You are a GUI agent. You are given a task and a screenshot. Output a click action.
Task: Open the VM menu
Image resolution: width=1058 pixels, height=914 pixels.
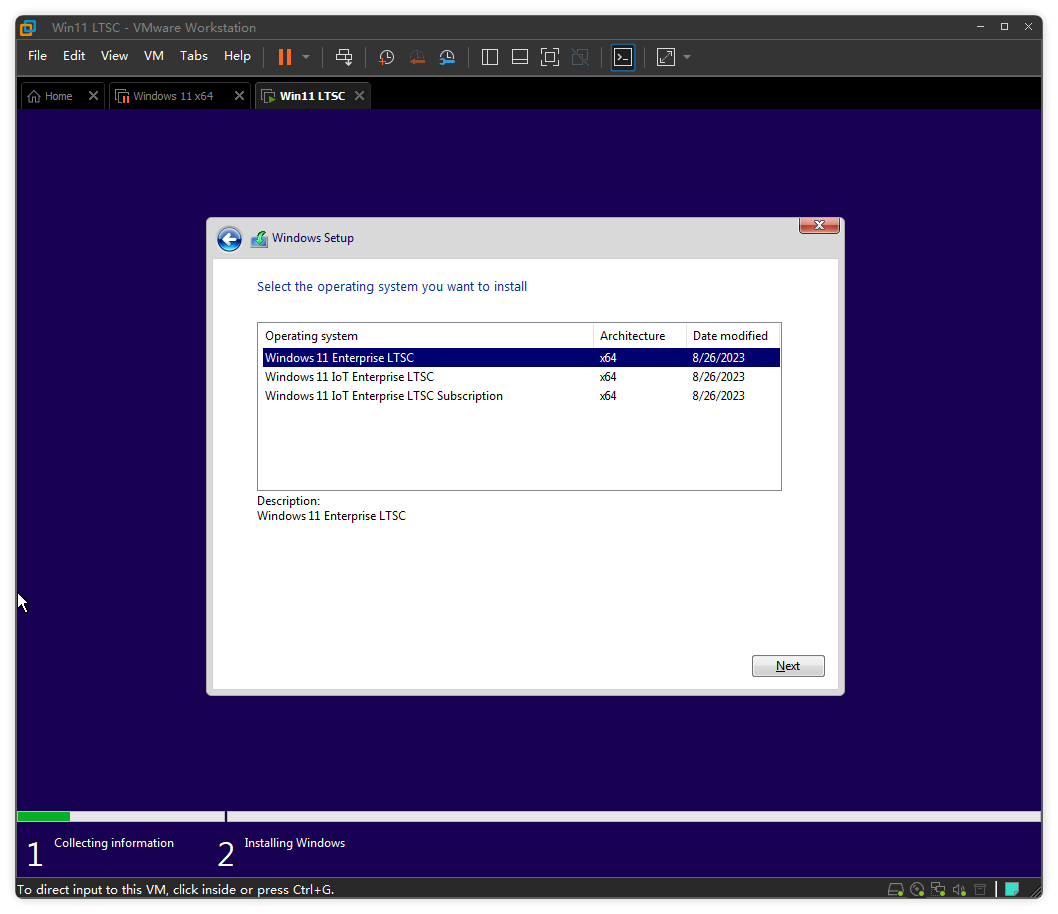click(x=153, y=56)
